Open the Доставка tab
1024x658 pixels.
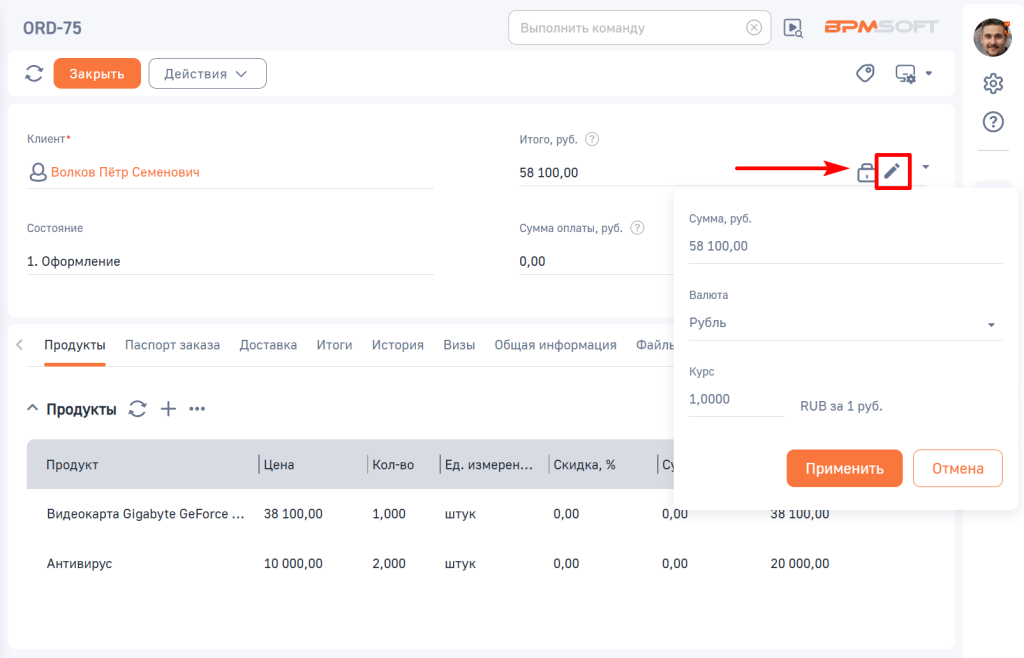click(x=268, y=345)
